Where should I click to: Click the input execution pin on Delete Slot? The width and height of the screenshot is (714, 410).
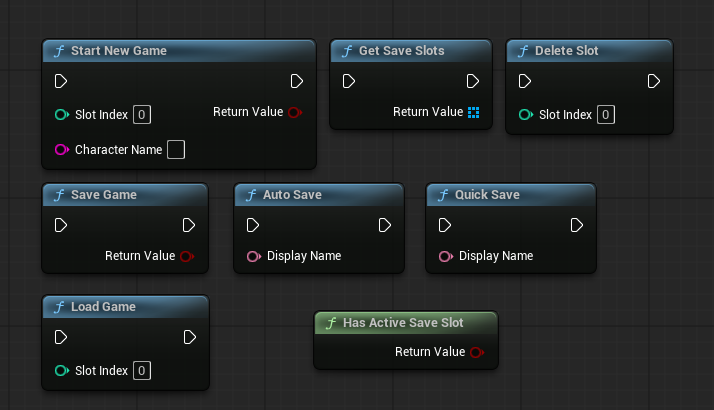click(x=525, y=82)
